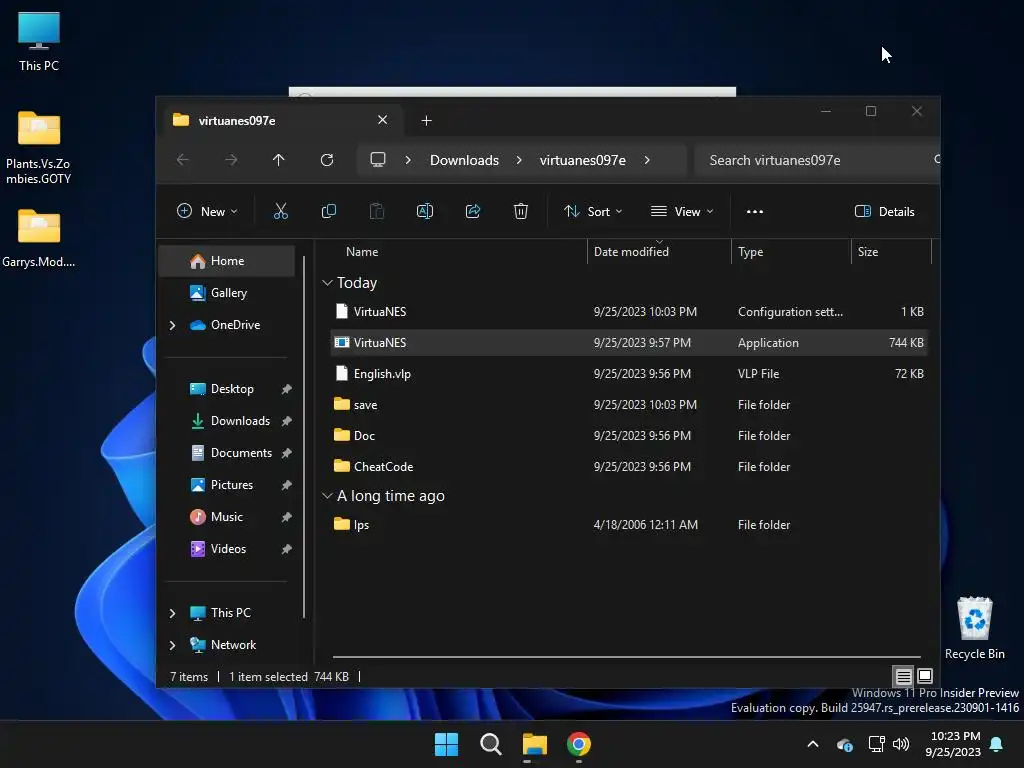The height and width of the screenshot is (768, 1024).
Task: Select the CheatCode folder
Action: point(629,467)
